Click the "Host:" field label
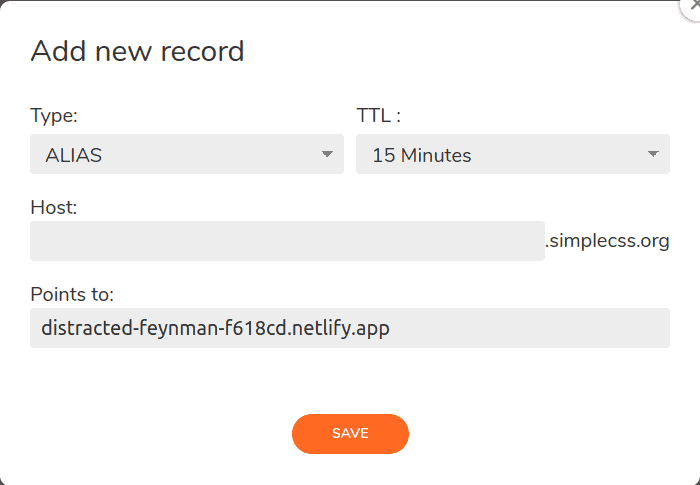Screen dimensions: 700x485 point(54,207)
